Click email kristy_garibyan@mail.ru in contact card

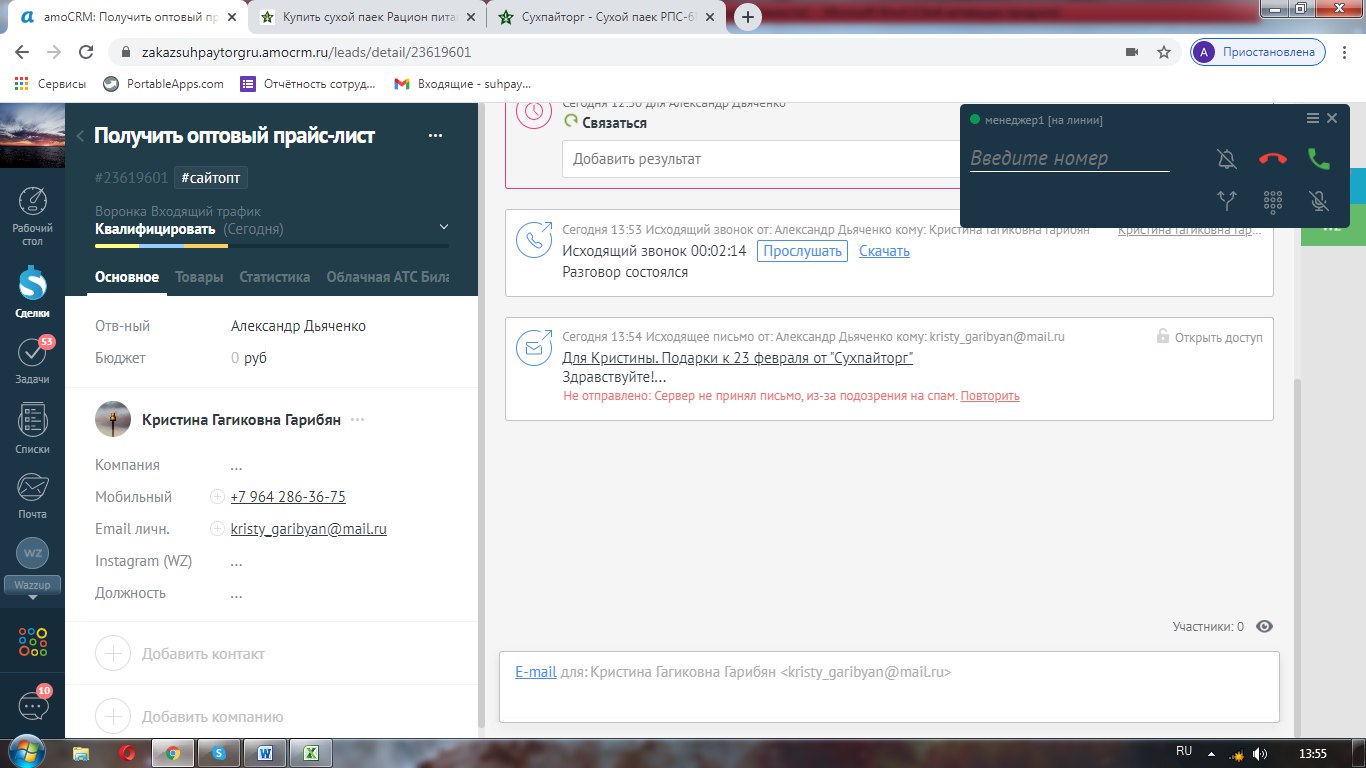click(x=308, y=529)
